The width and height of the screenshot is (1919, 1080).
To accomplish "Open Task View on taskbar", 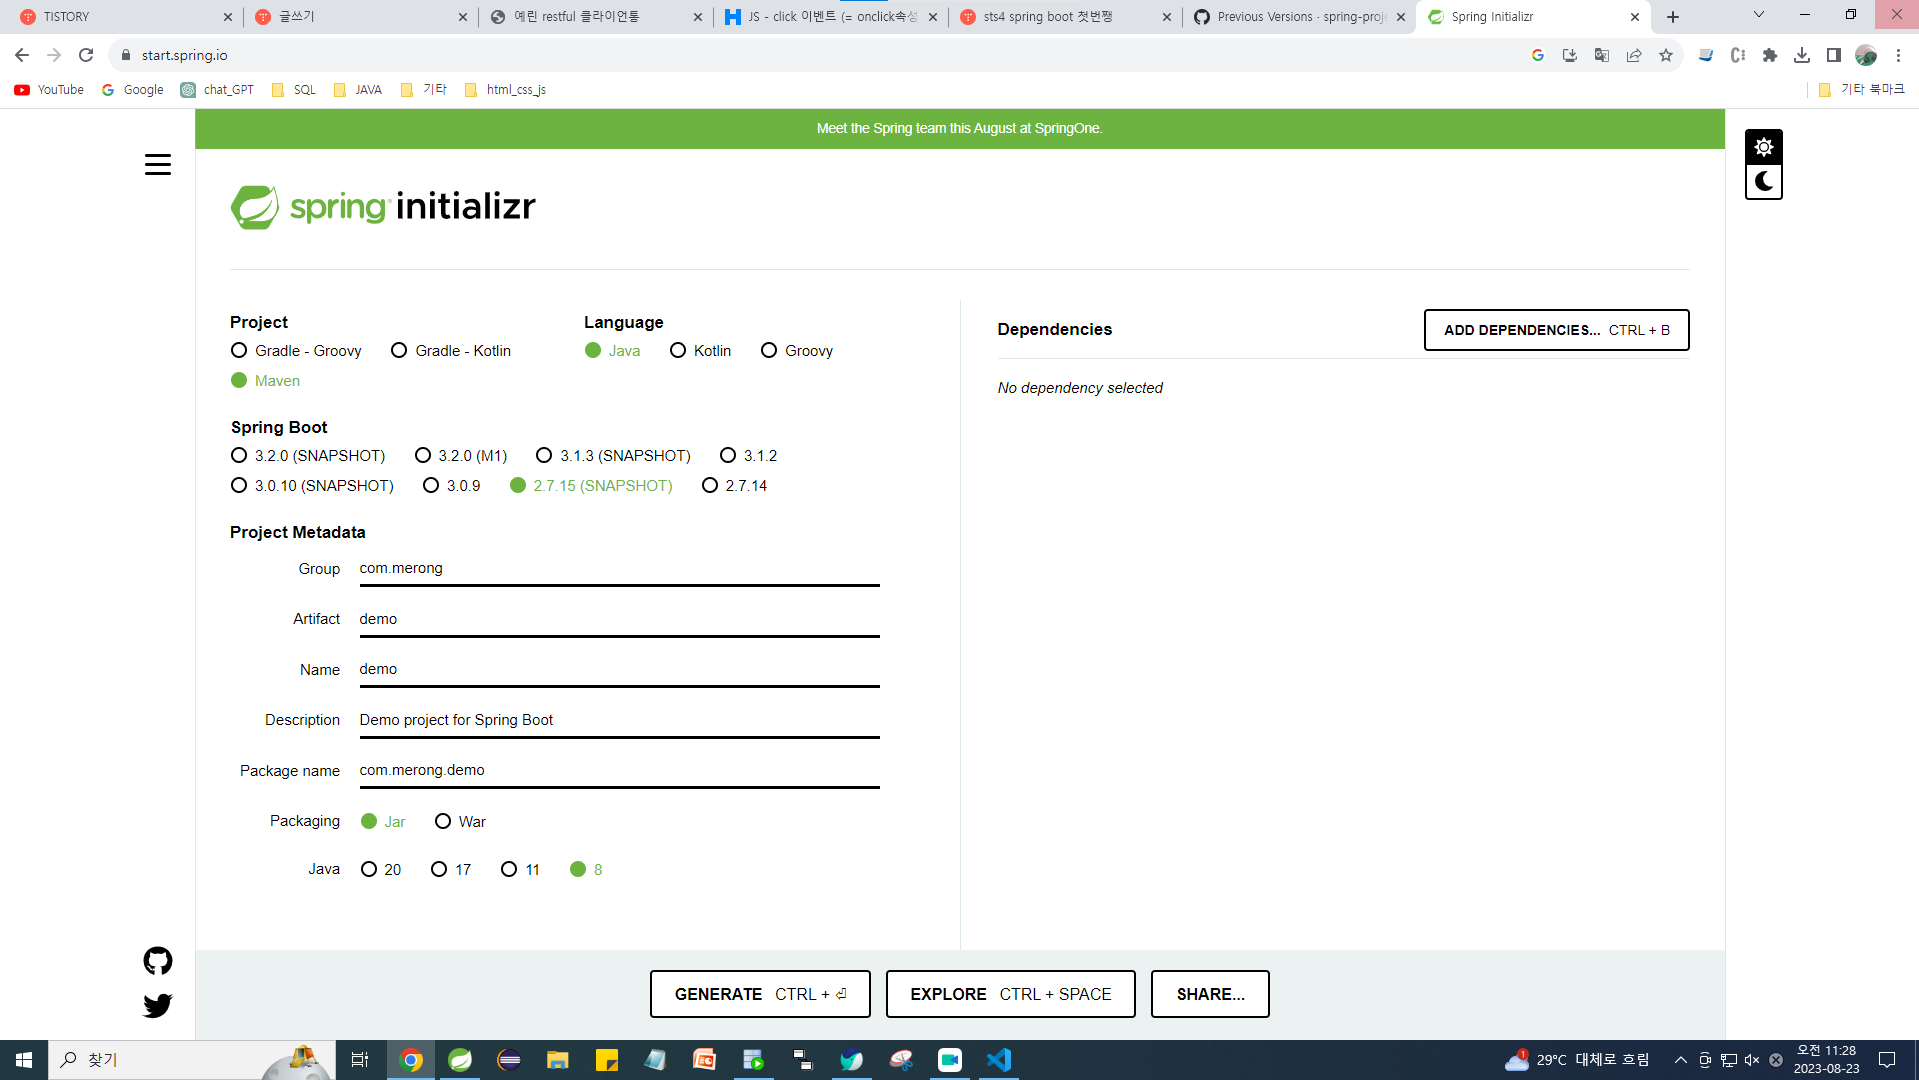I will (x=360, y=1060).
